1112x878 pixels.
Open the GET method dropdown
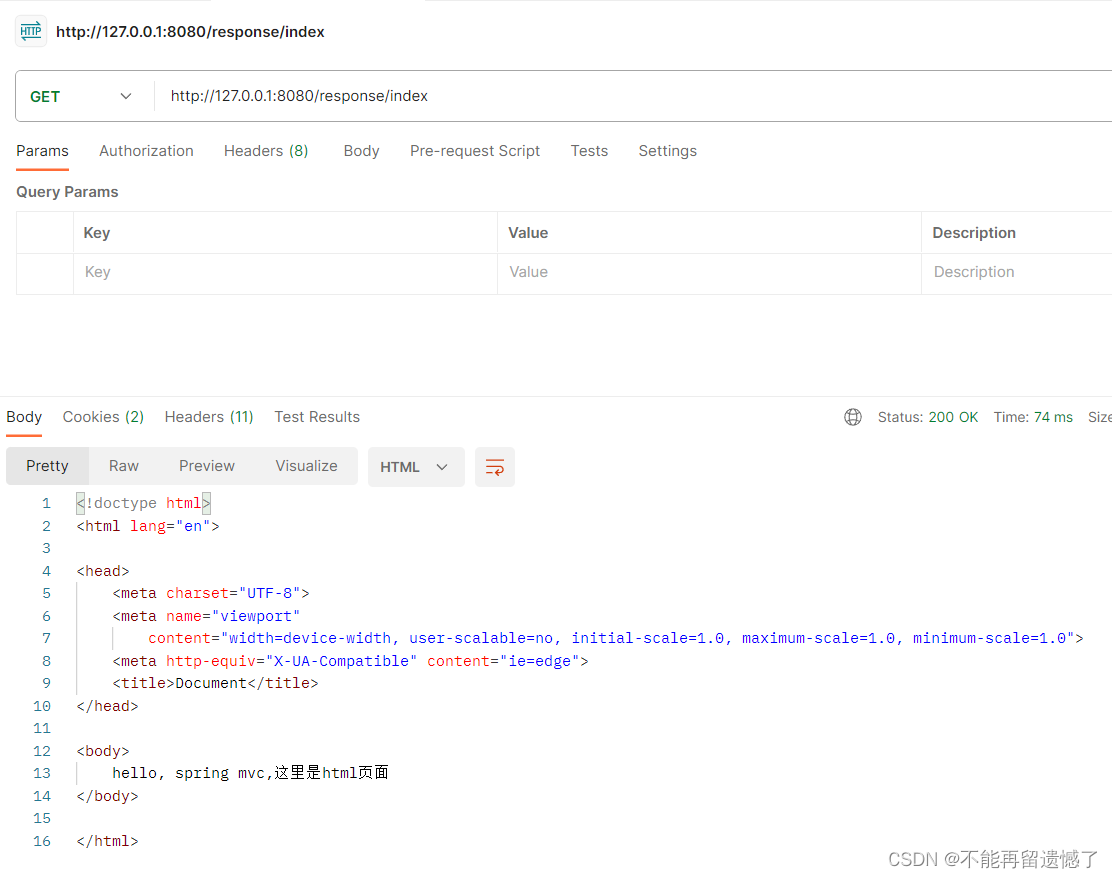click(x=81, y=96)
